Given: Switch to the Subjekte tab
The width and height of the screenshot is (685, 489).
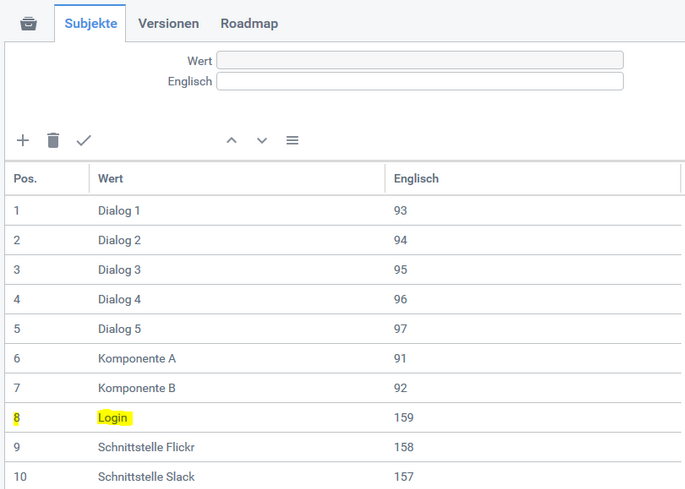Looking at the screenshot, I should click(91, 23).
